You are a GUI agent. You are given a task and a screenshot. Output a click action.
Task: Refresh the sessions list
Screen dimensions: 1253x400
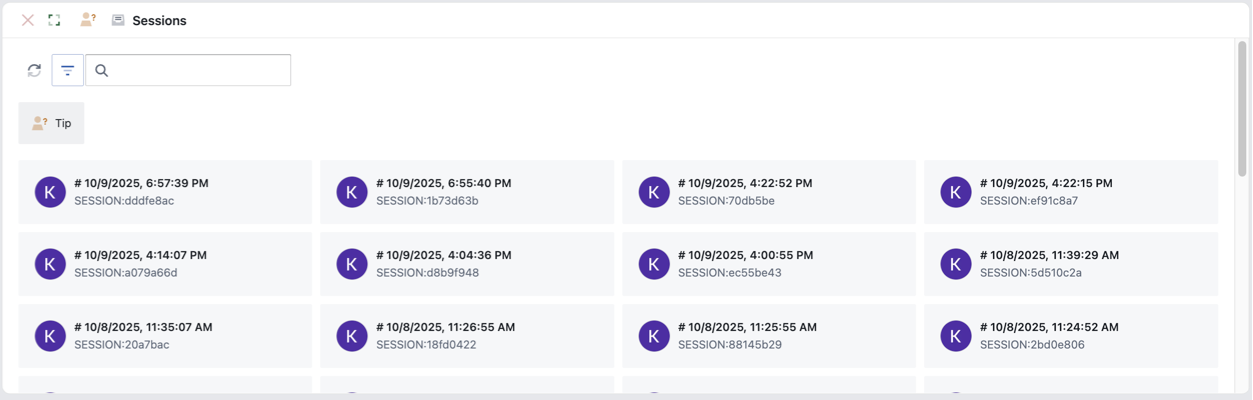click(x=34, y=70)
